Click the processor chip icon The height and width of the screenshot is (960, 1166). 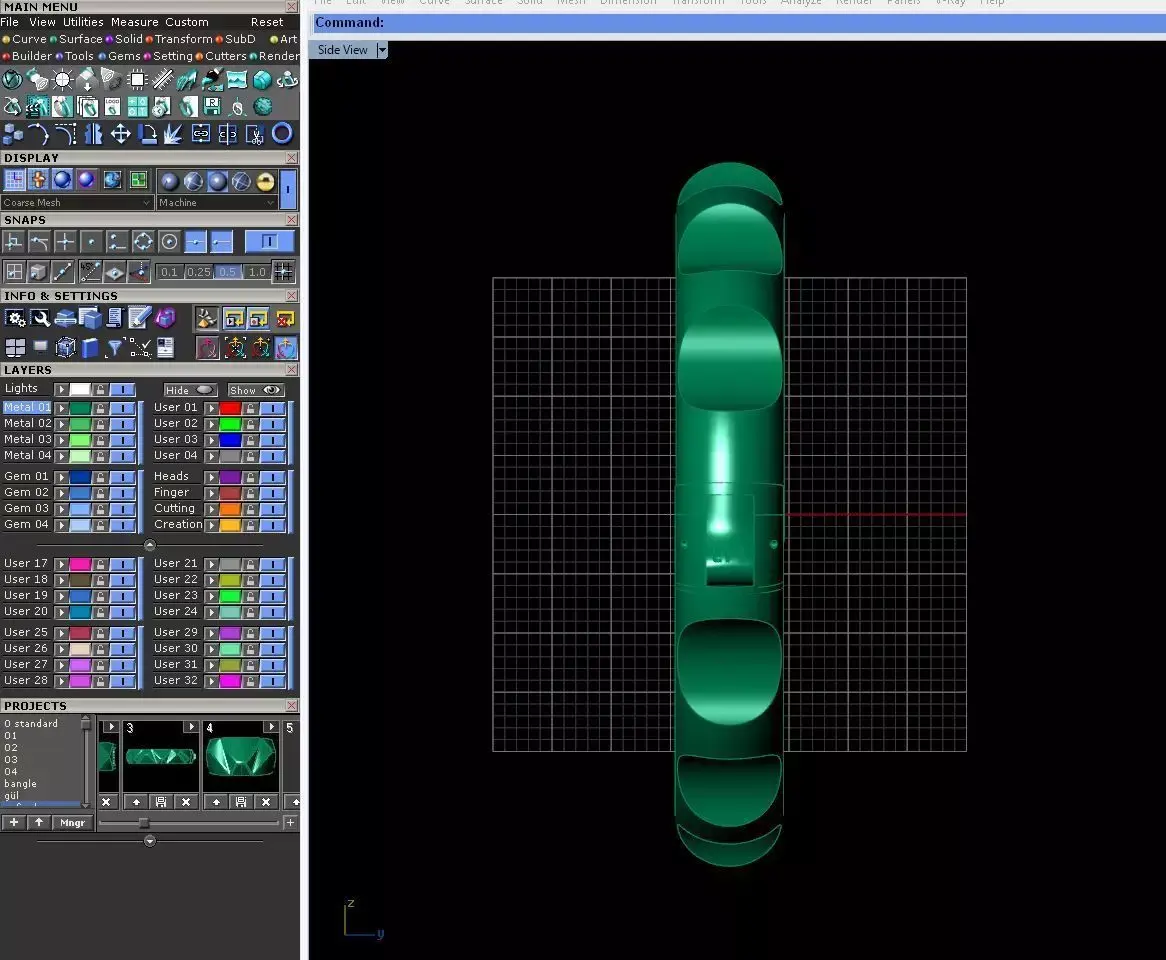tap(137, 80)
